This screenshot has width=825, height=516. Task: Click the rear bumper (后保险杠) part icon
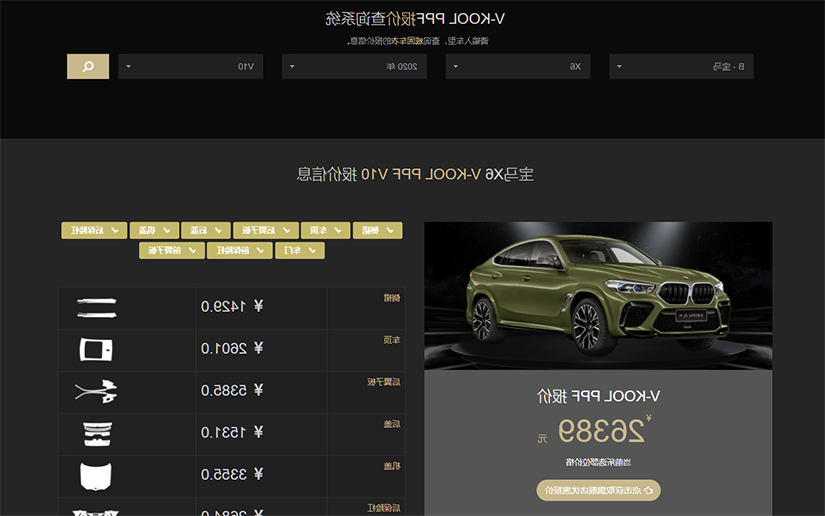(x=95, y=512)
